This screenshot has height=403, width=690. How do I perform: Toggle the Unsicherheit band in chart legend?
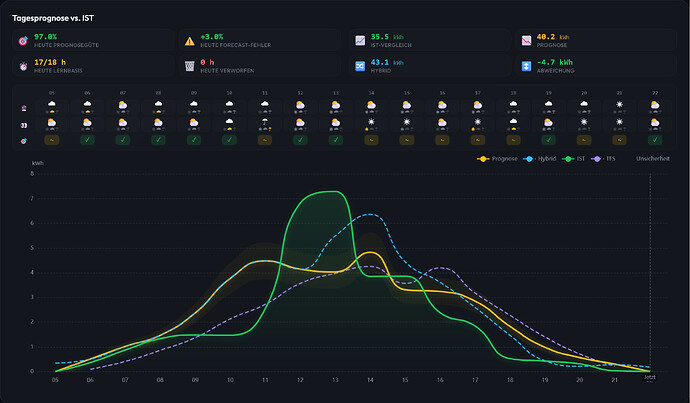(x=653, y=159)
